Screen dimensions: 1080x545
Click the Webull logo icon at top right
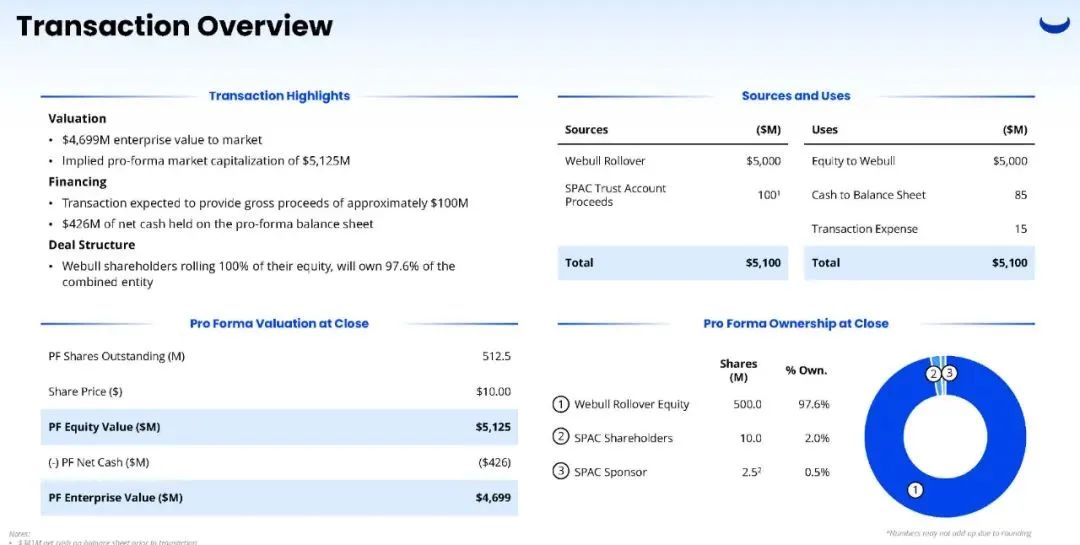pyautogui.click(x=1055, y=25)
